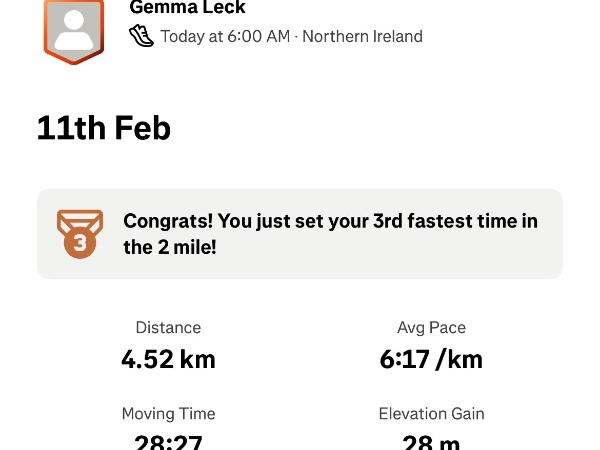Tap the 28 m elevation value
This screenshot has height=450, width=600.
point(431,441)
